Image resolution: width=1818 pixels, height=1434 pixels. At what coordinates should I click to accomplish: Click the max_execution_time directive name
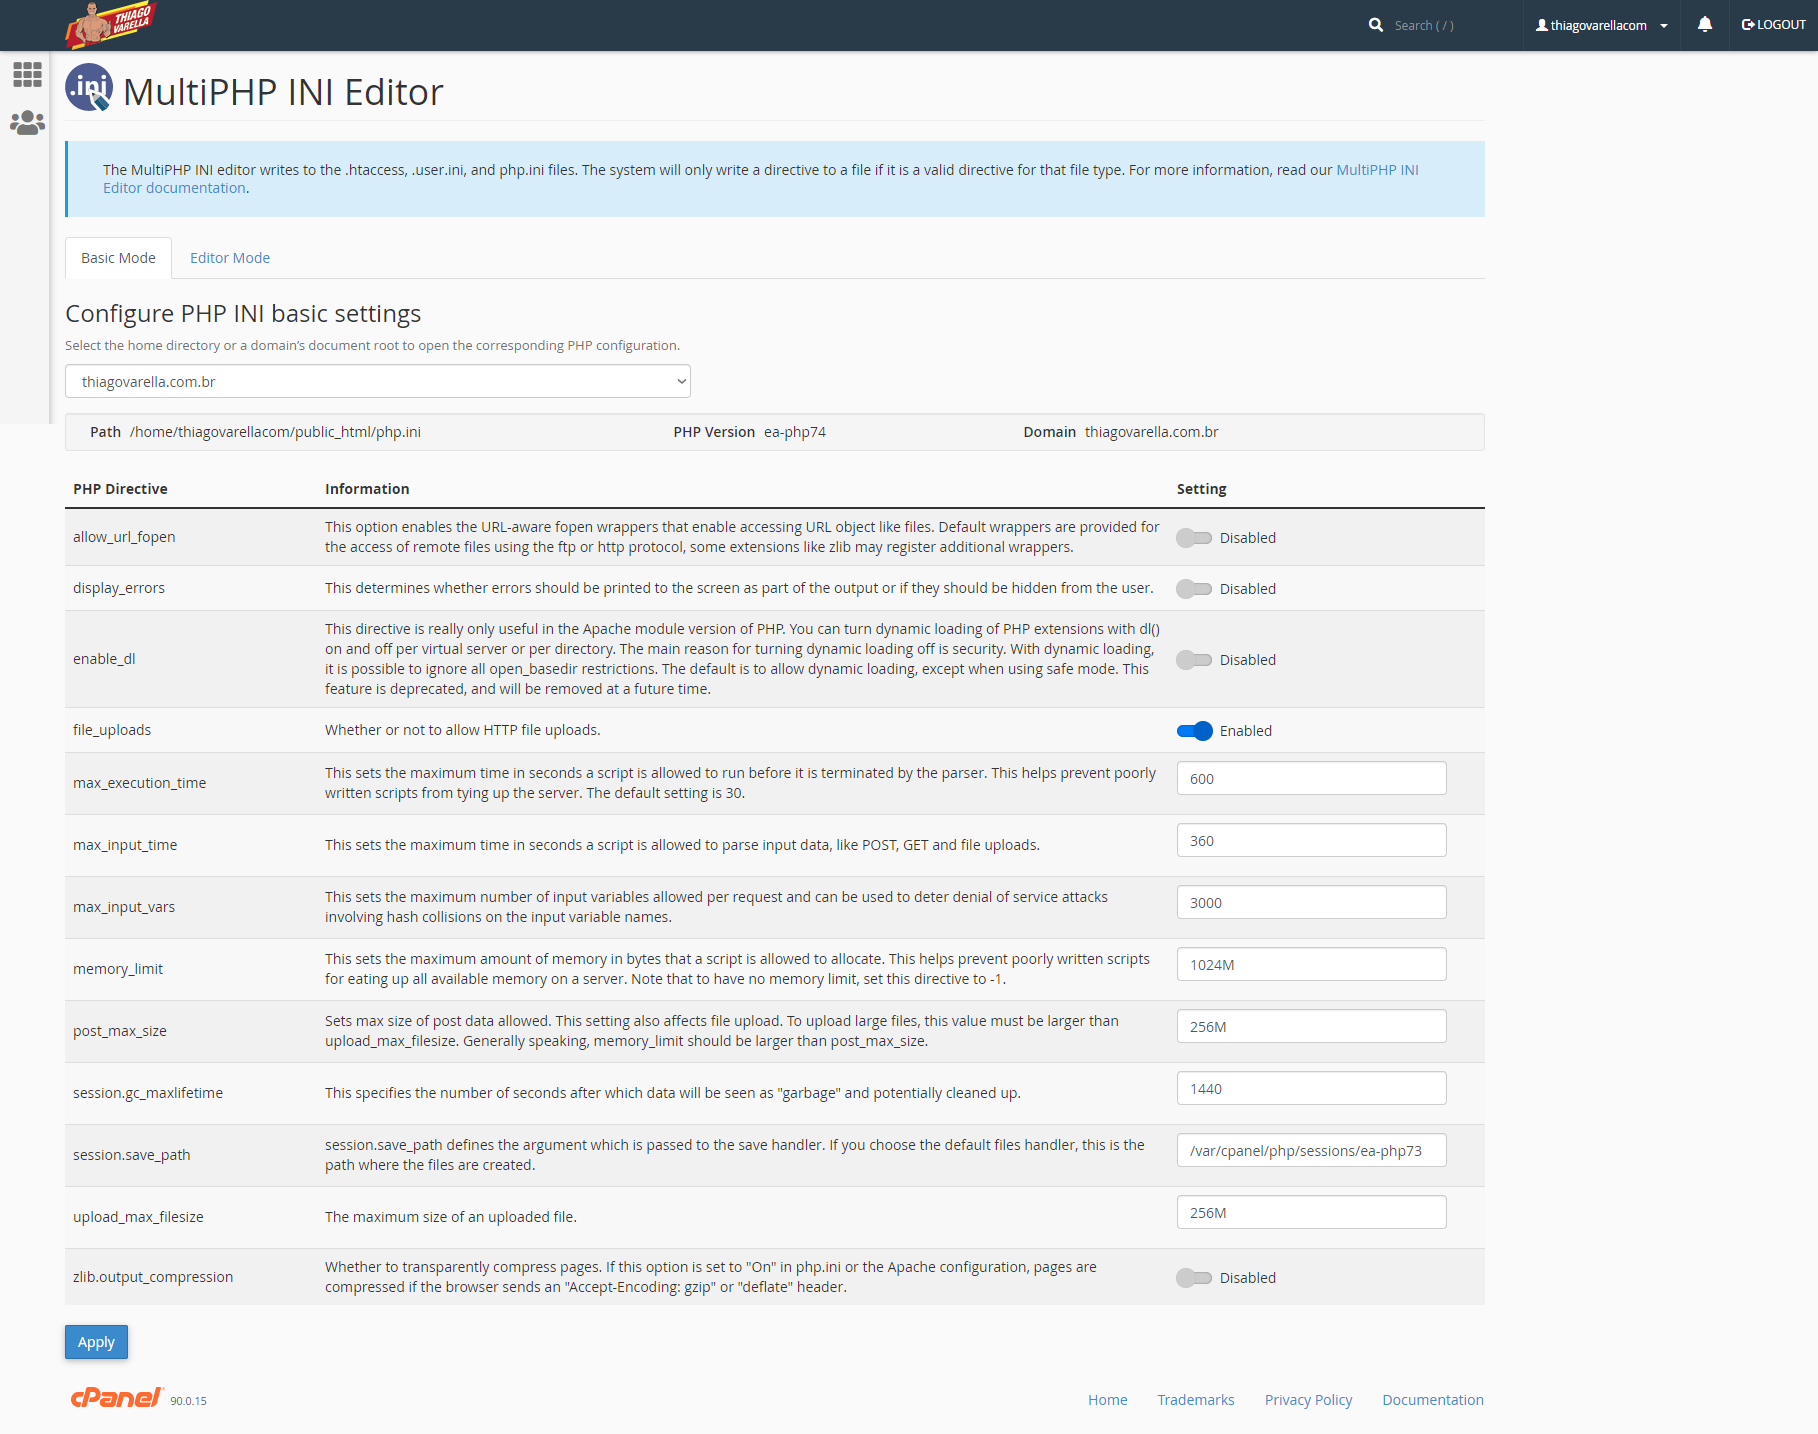[140, 783]
